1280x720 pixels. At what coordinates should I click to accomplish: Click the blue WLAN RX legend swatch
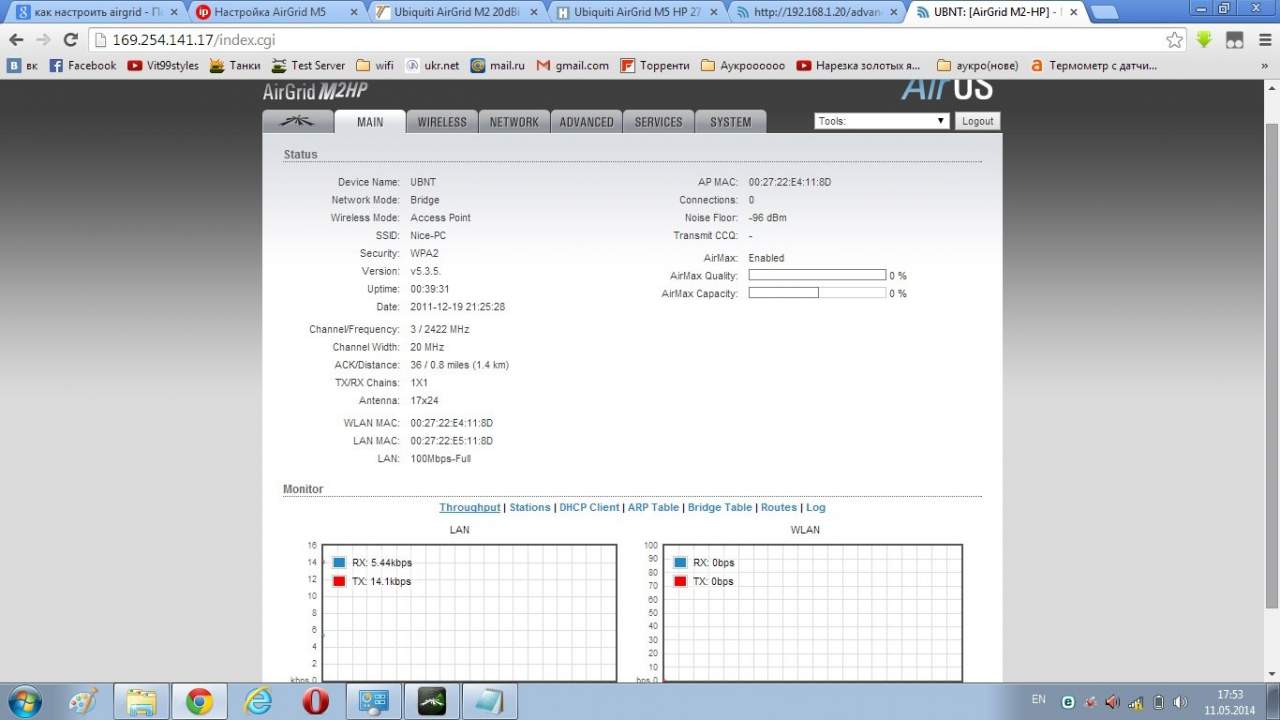pos(680,563)
